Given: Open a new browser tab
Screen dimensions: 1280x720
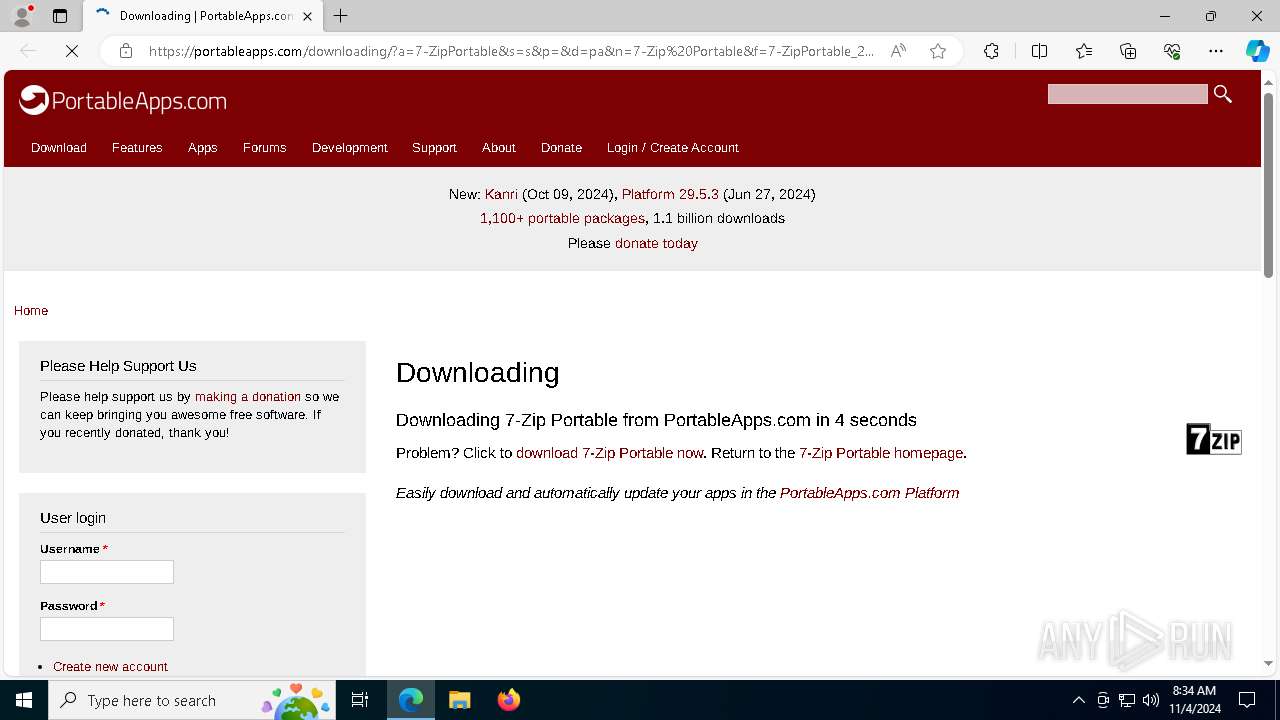Looking at the screenshot, I should click(341, 16).
